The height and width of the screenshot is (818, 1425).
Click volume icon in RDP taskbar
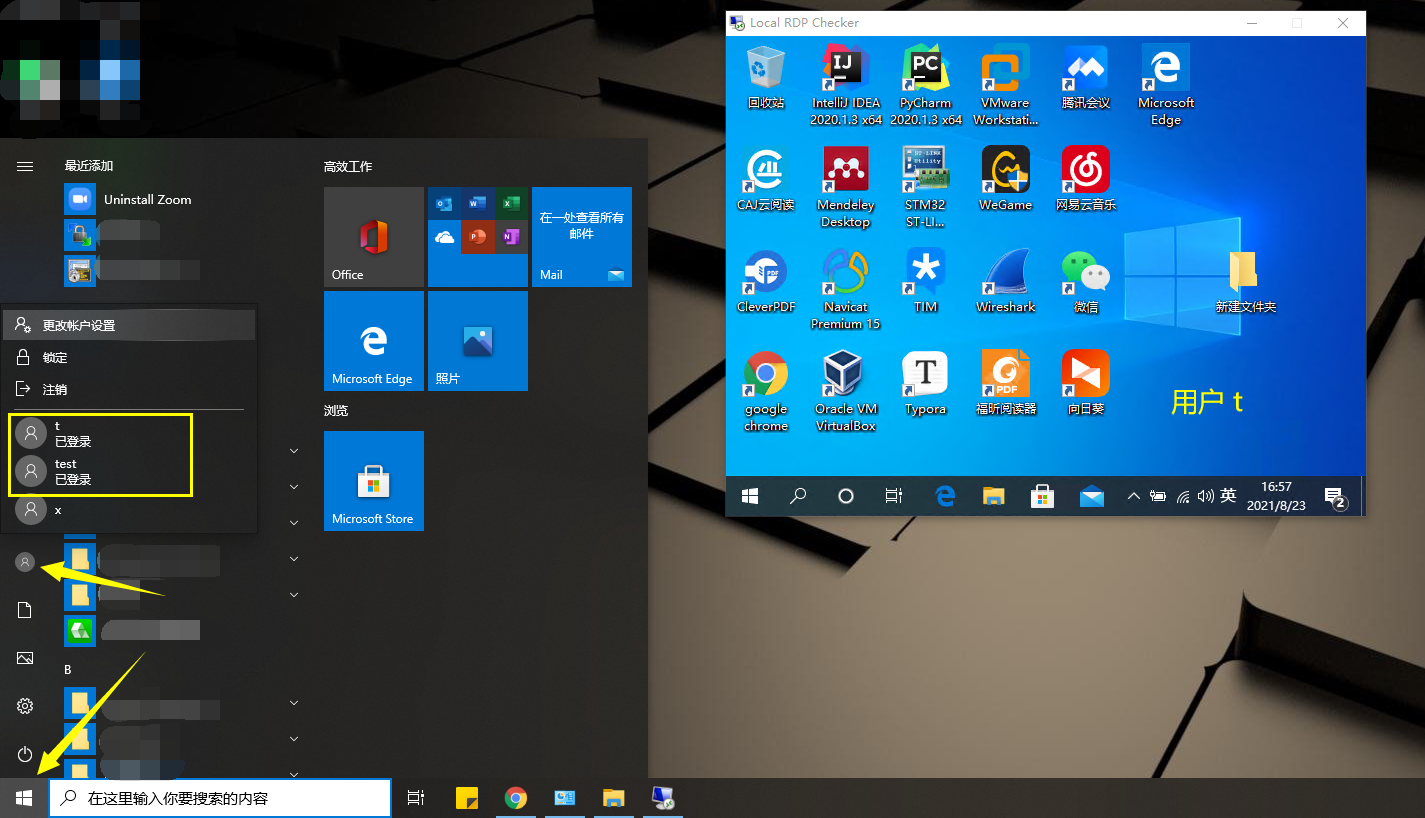click(x=1205, y=496)
